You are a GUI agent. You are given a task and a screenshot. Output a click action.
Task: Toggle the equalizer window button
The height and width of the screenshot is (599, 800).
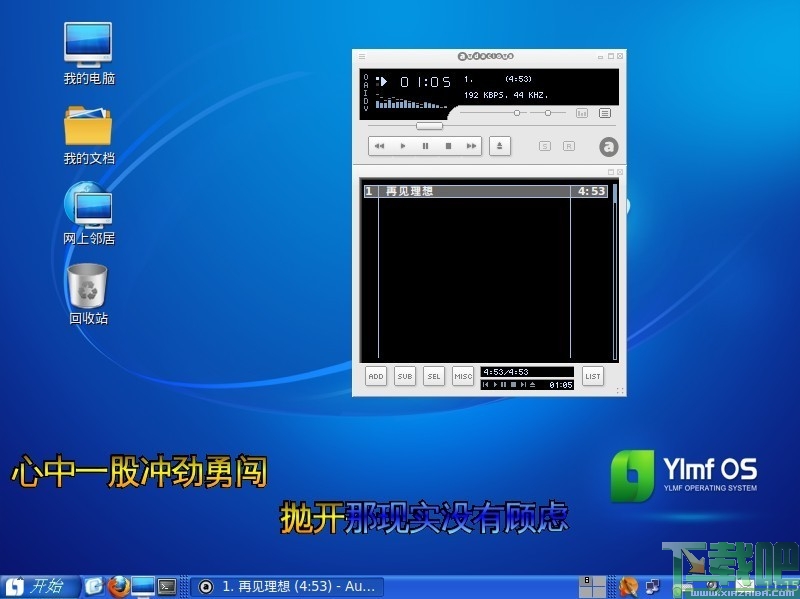[582, 113]
